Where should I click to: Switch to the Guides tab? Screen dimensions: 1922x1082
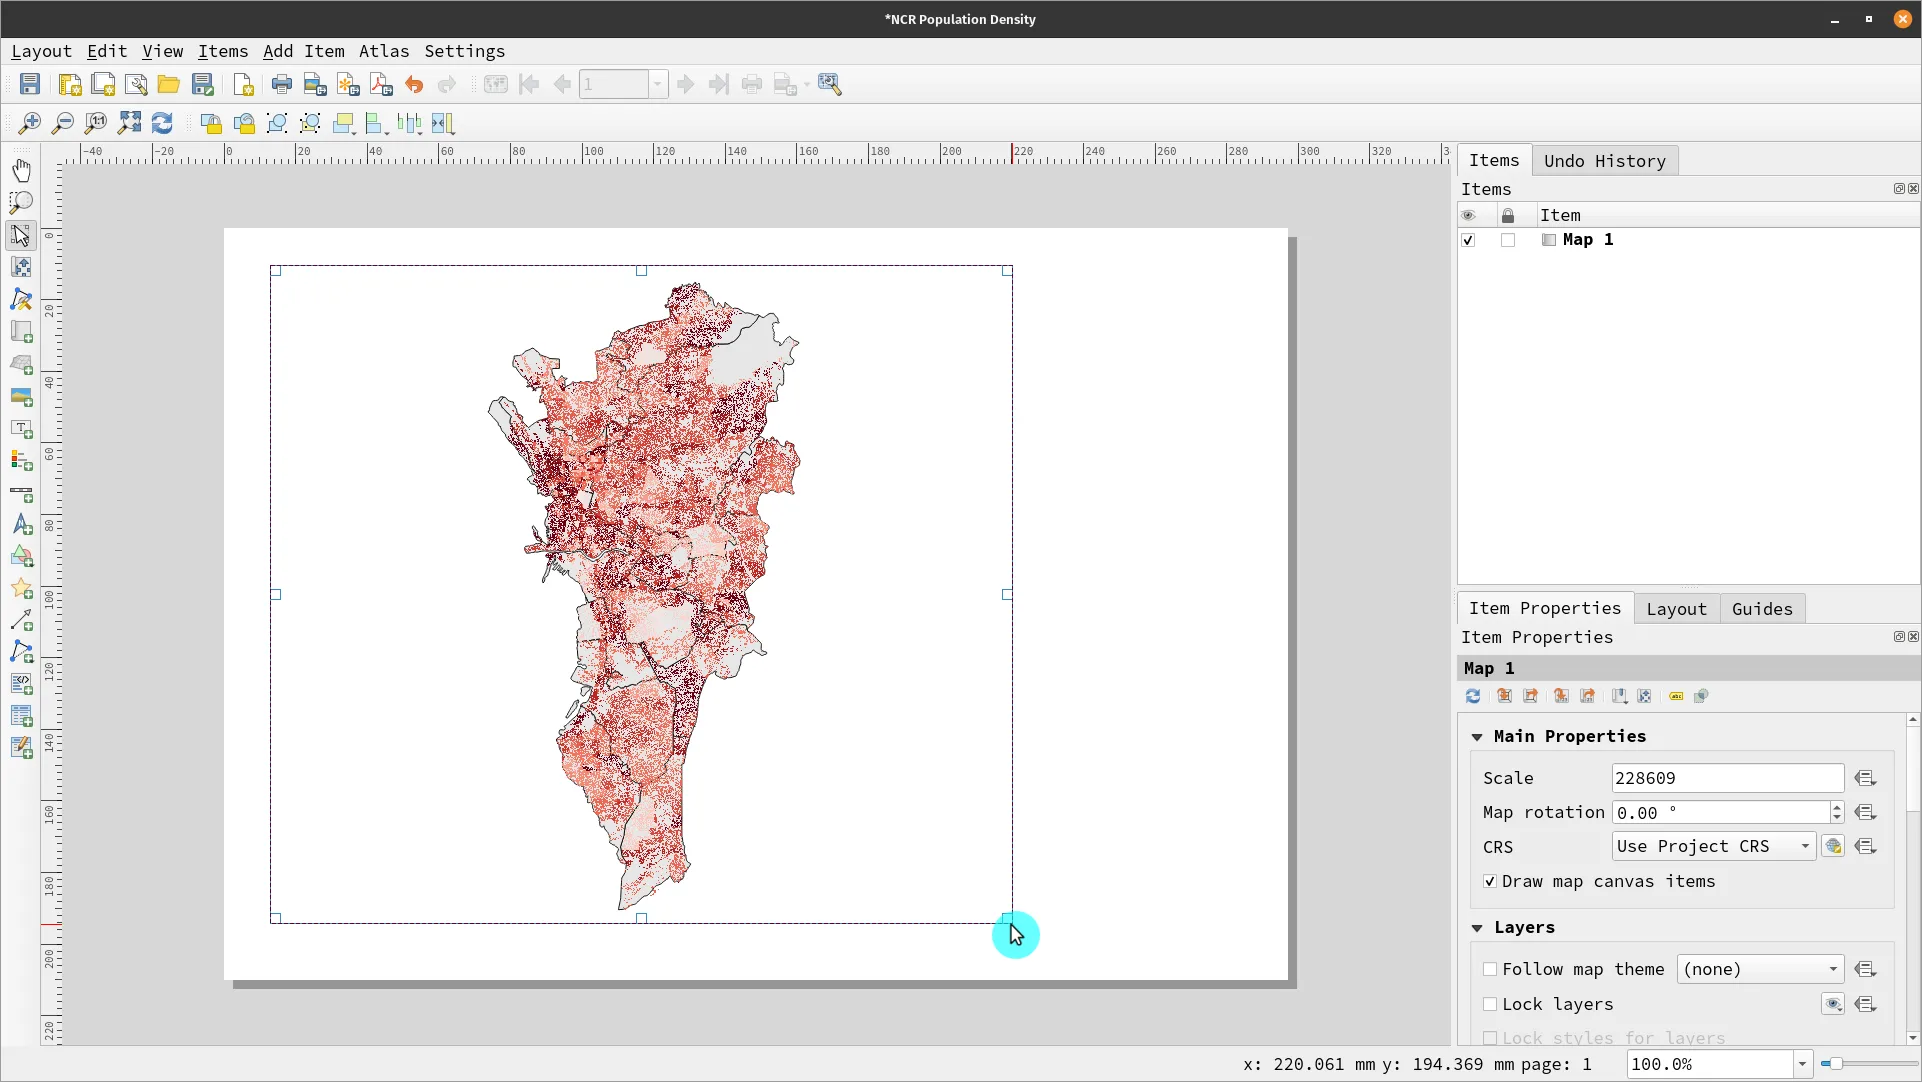point(1762,609)
